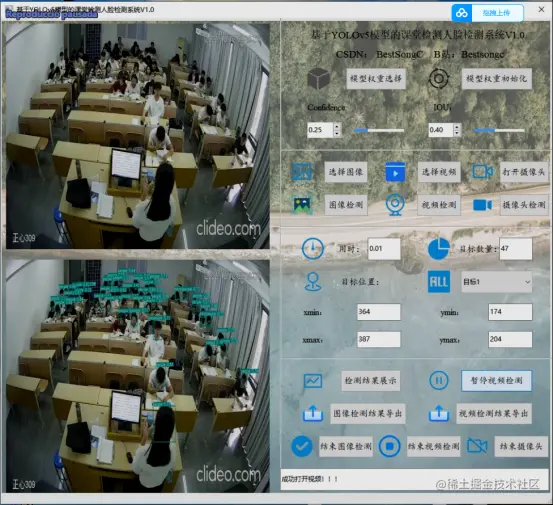554x505 pixels.
Task: Click the xmax field showing 387
Action: [379, 339]
